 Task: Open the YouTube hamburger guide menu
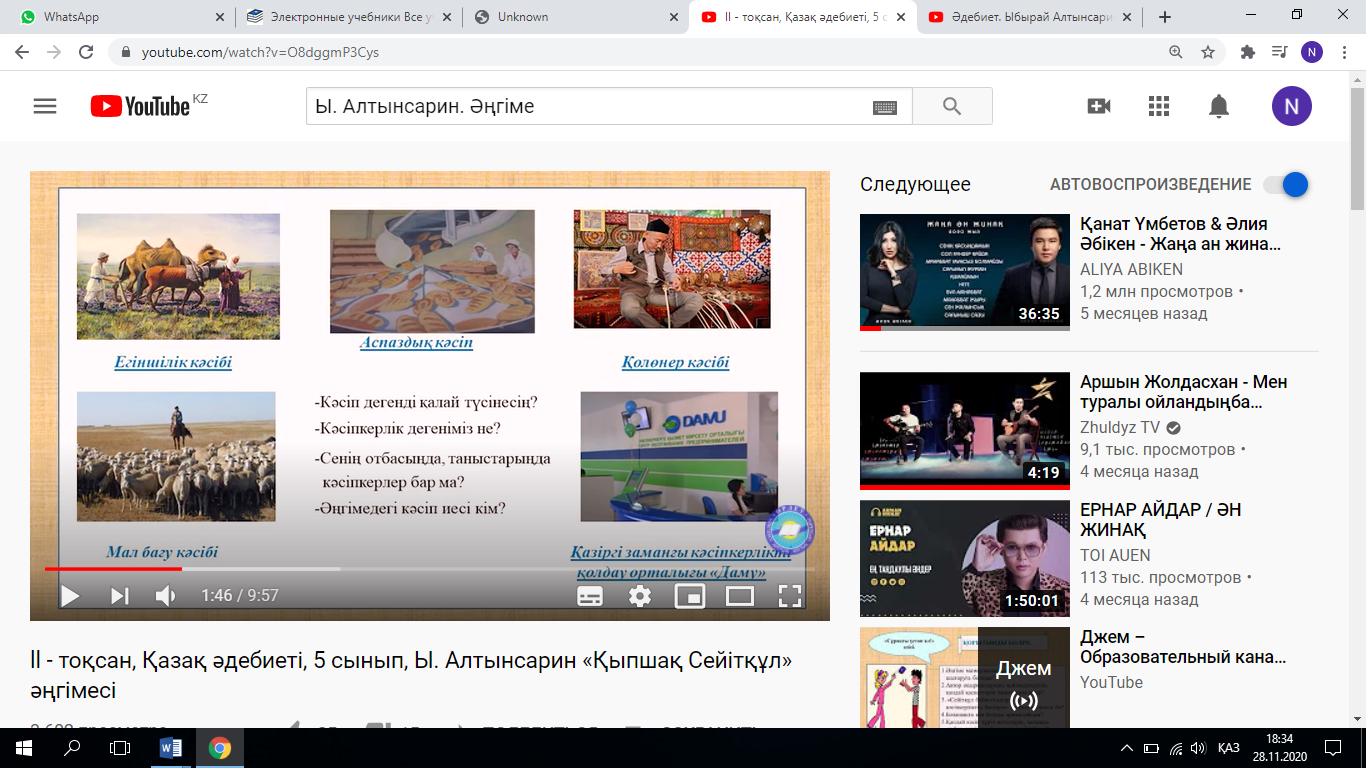click(x=45, y=106)
